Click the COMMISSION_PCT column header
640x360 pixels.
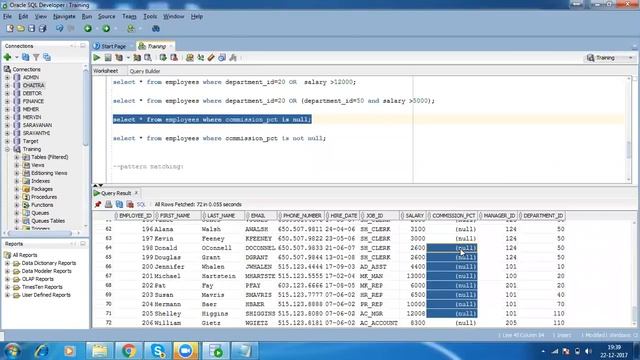[452, 216]
